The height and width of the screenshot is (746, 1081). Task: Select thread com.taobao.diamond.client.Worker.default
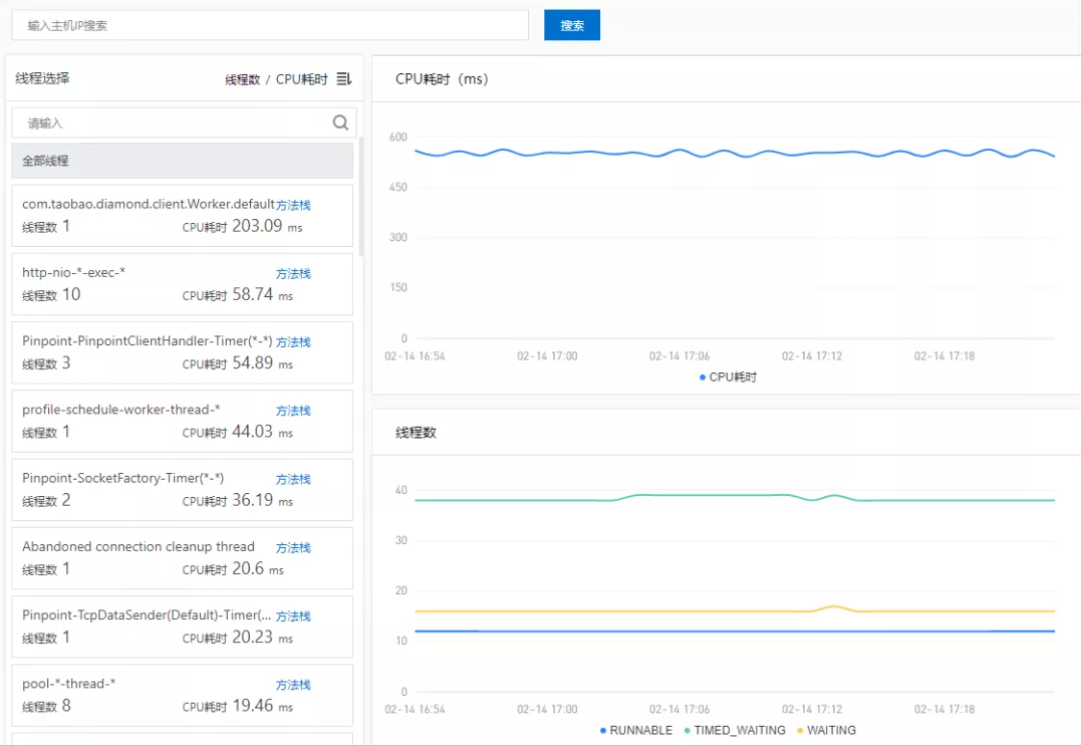148,204
